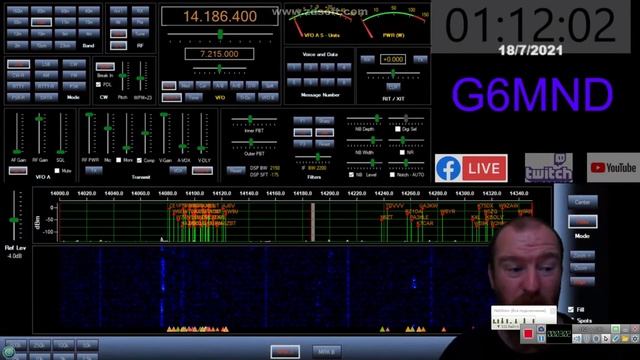Viewport: 640px width, 360px height.
Task: Select the RTTY mode button
Action: [x=18, y=86]
